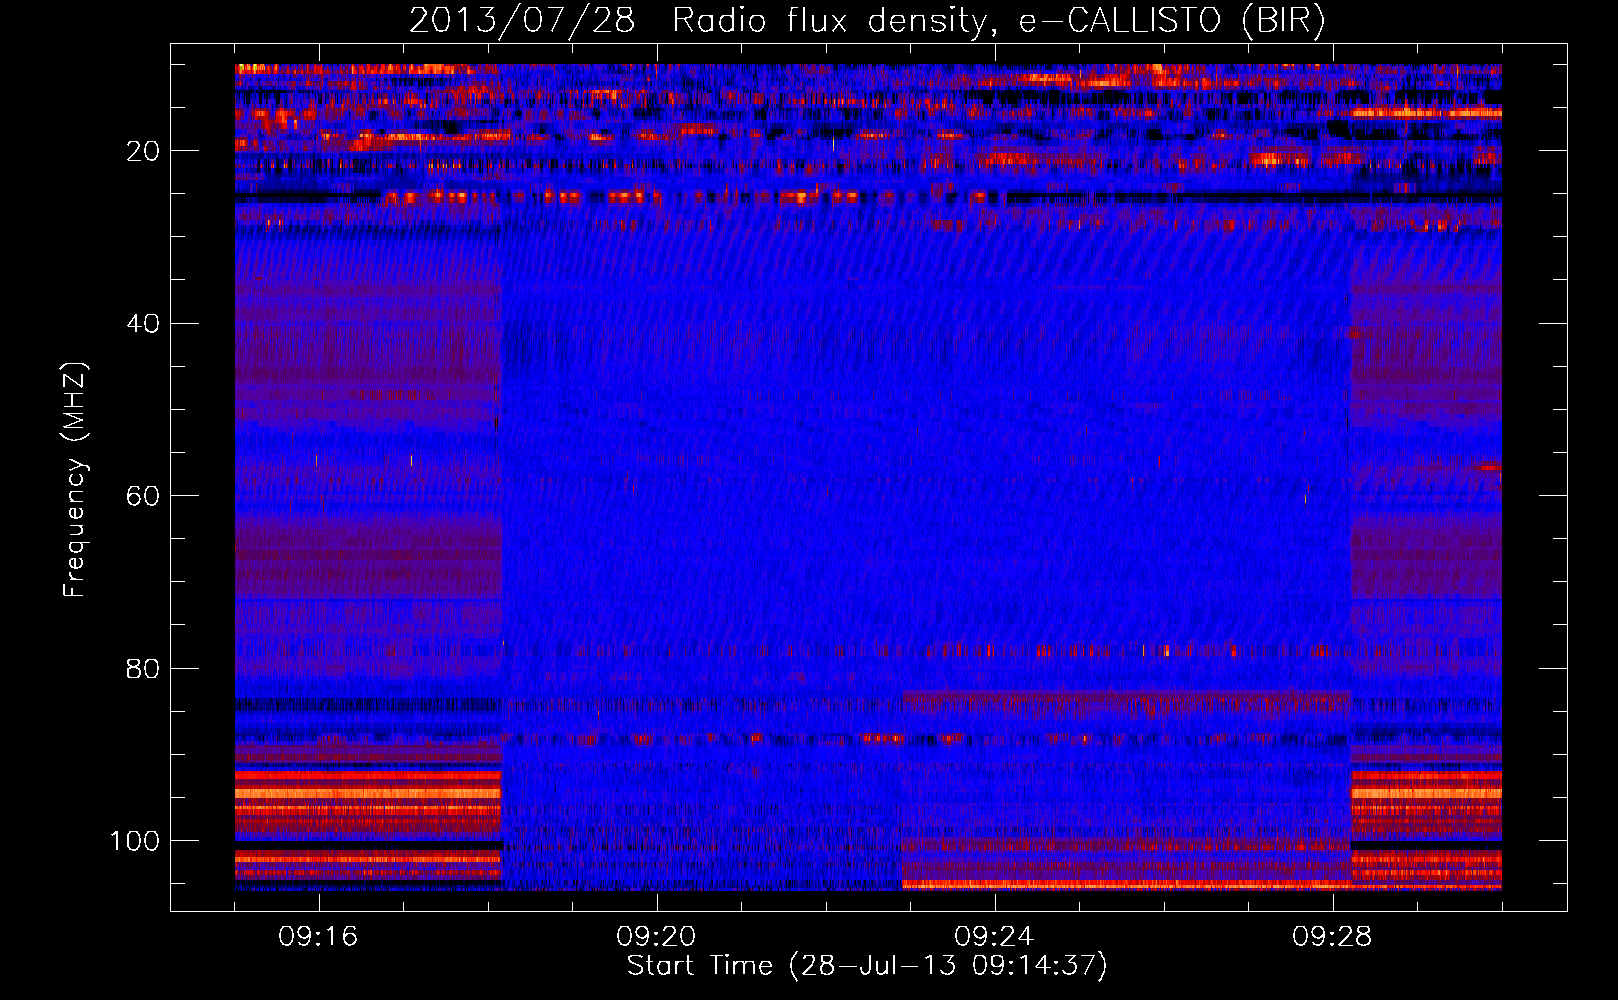Click the 09:16 time tick label
The height and width of the screenshot is (1000, 1618).
tap(318, 937)
